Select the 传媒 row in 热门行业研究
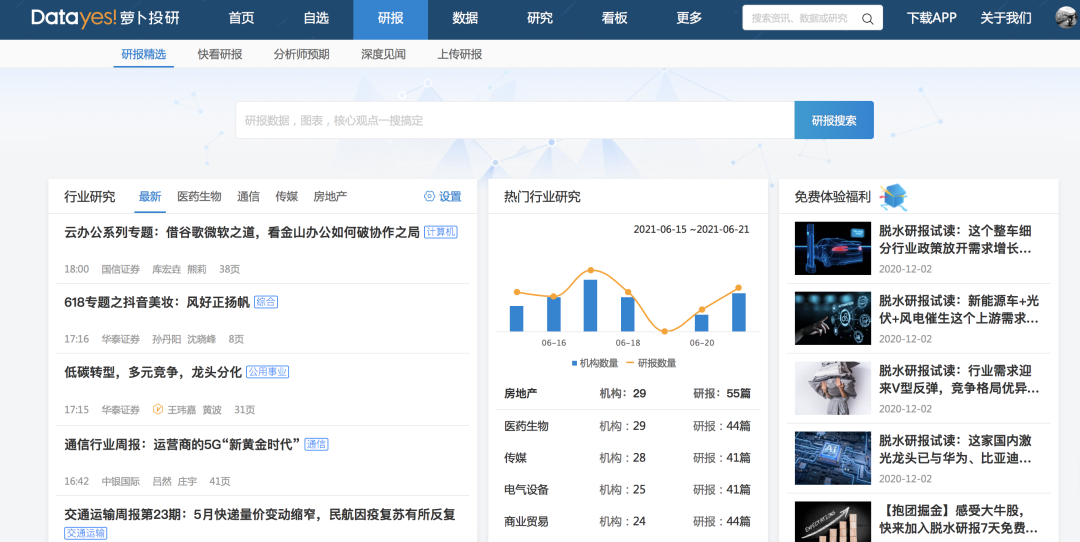 pyautogui.click(x=627, y=458)
